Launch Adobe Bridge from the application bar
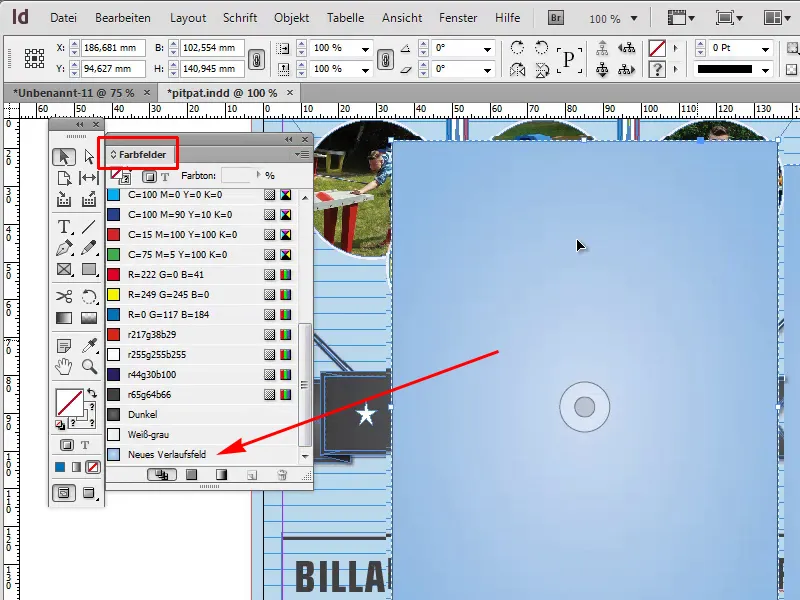 coord(554,17)
